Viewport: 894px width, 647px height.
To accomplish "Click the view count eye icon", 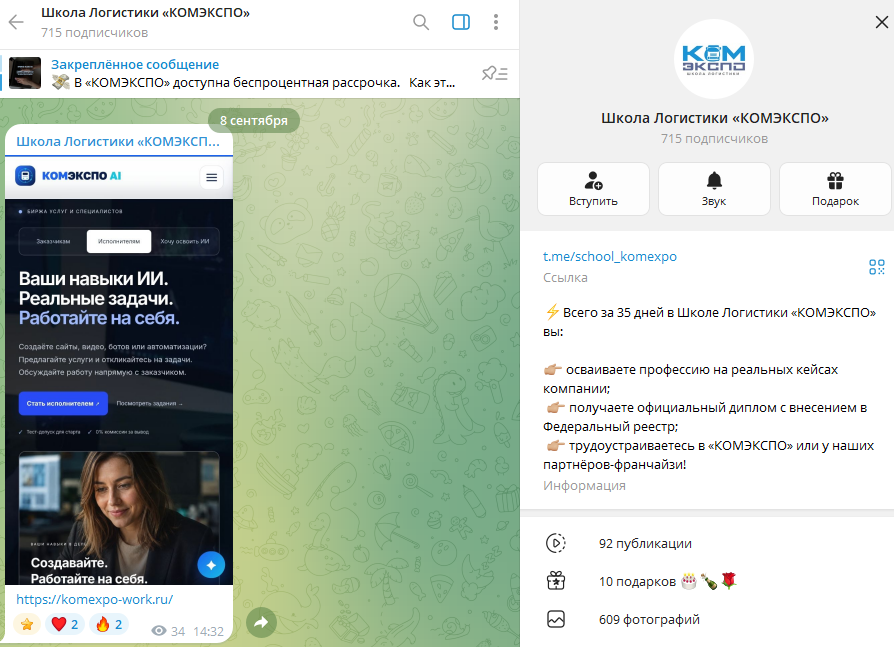I will (x=159, y=630).
